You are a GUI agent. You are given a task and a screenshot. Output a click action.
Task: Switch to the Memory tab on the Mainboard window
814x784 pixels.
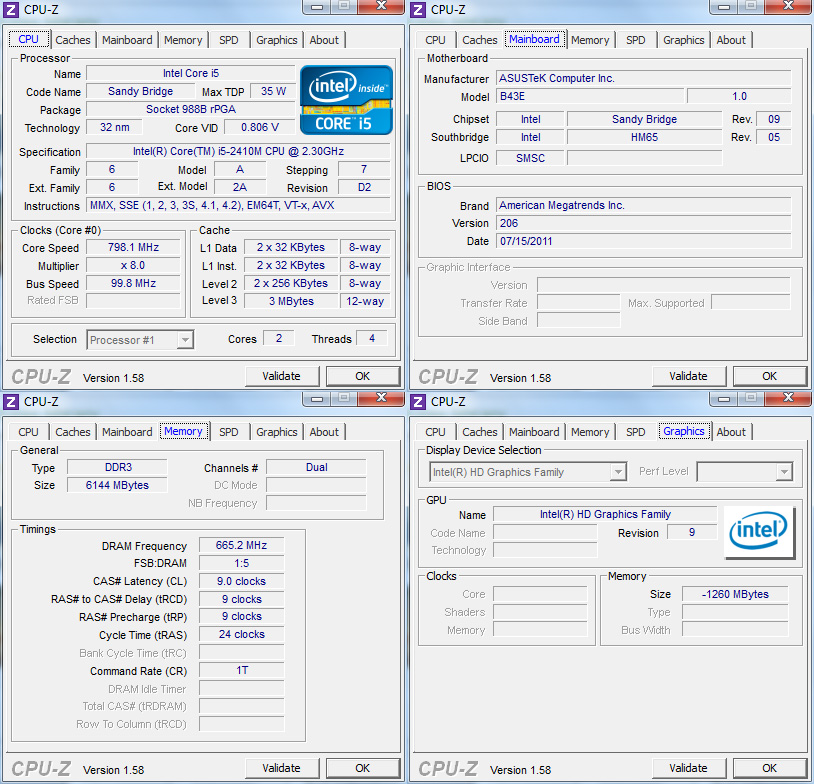point(590,39)
